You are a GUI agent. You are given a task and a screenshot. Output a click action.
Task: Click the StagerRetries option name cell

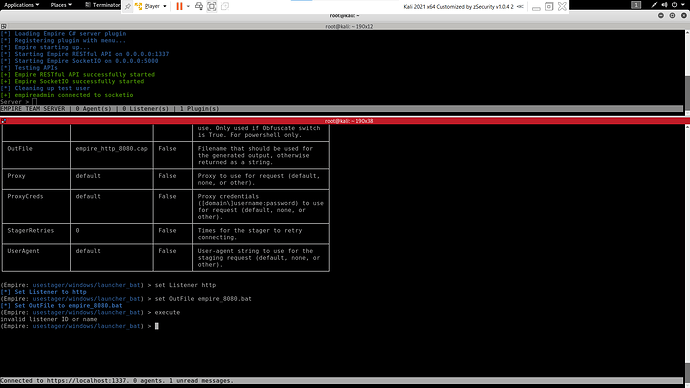point(30,231)
